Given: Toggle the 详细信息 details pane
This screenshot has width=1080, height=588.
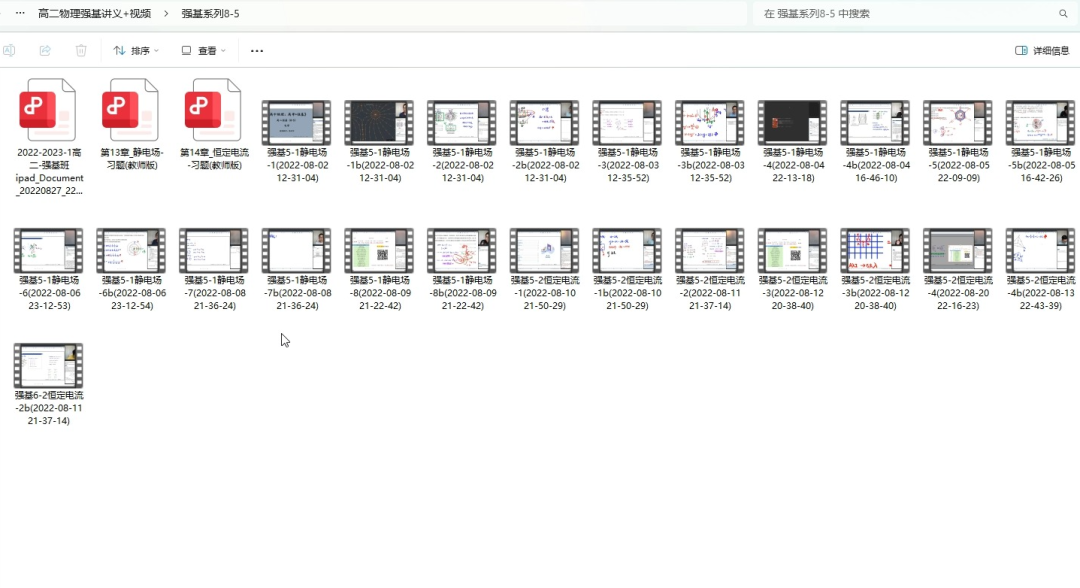Looking at the screenshot, I should point(1042,51).
